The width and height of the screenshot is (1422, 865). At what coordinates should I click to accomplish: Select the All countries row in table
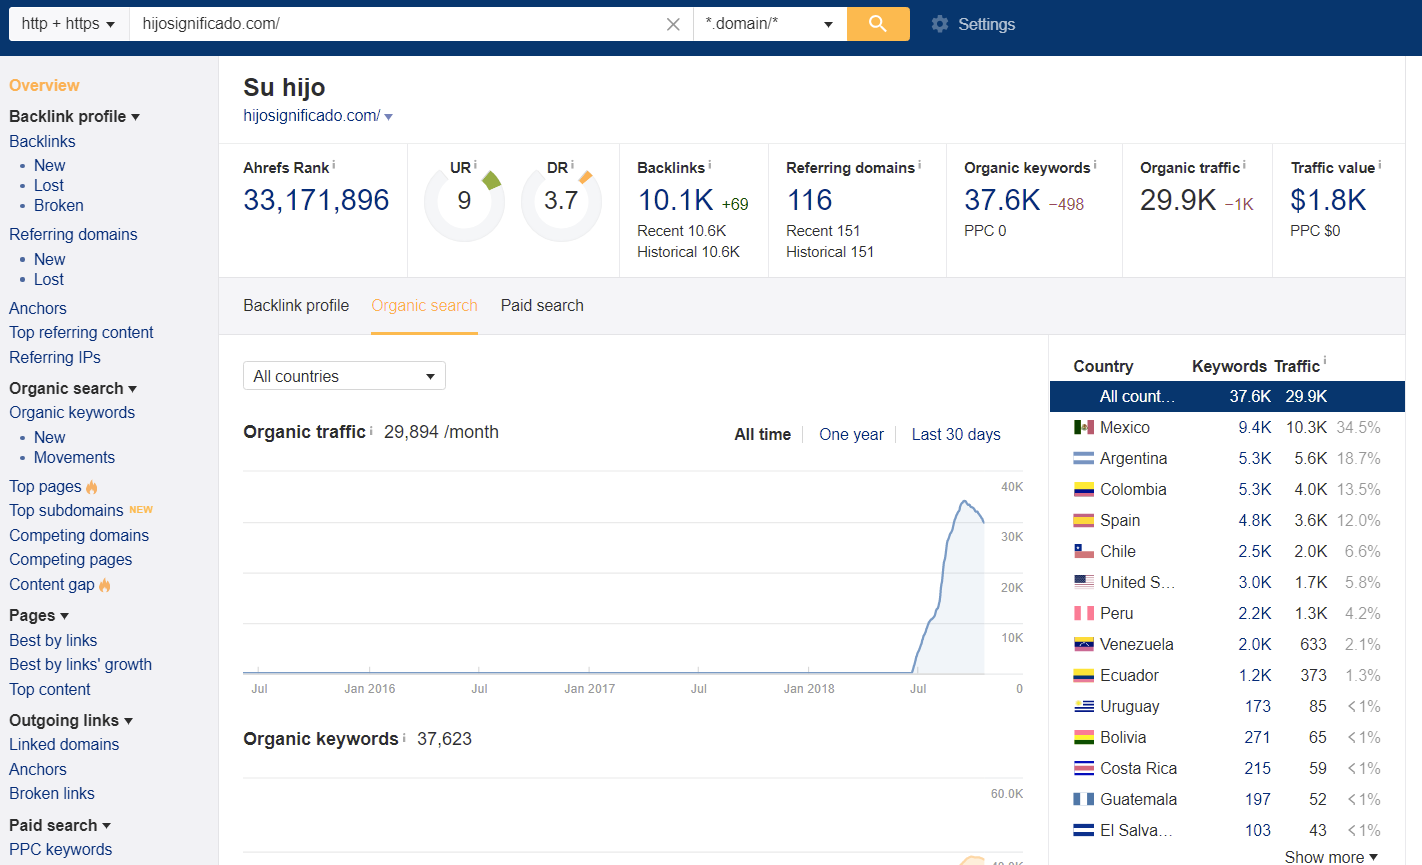1227,396
